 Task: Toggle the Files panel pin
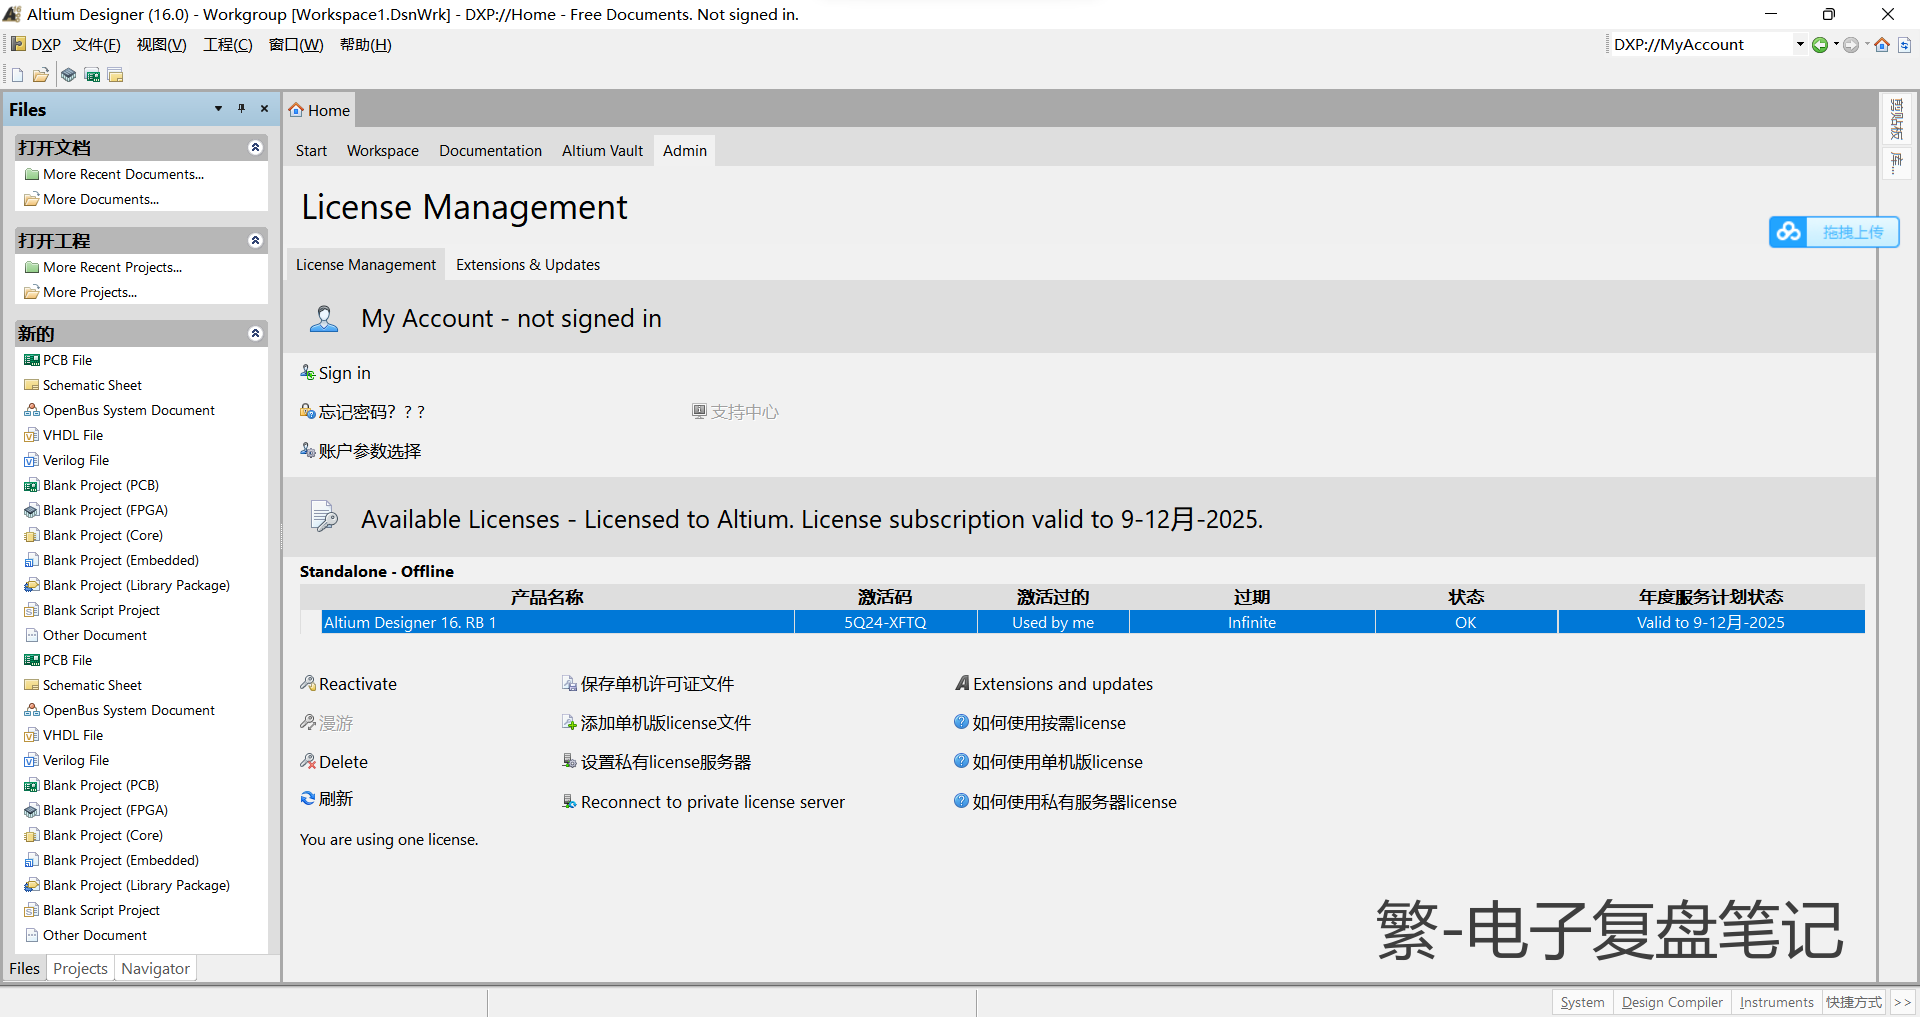pyautogui.click(x=241, y=109)
